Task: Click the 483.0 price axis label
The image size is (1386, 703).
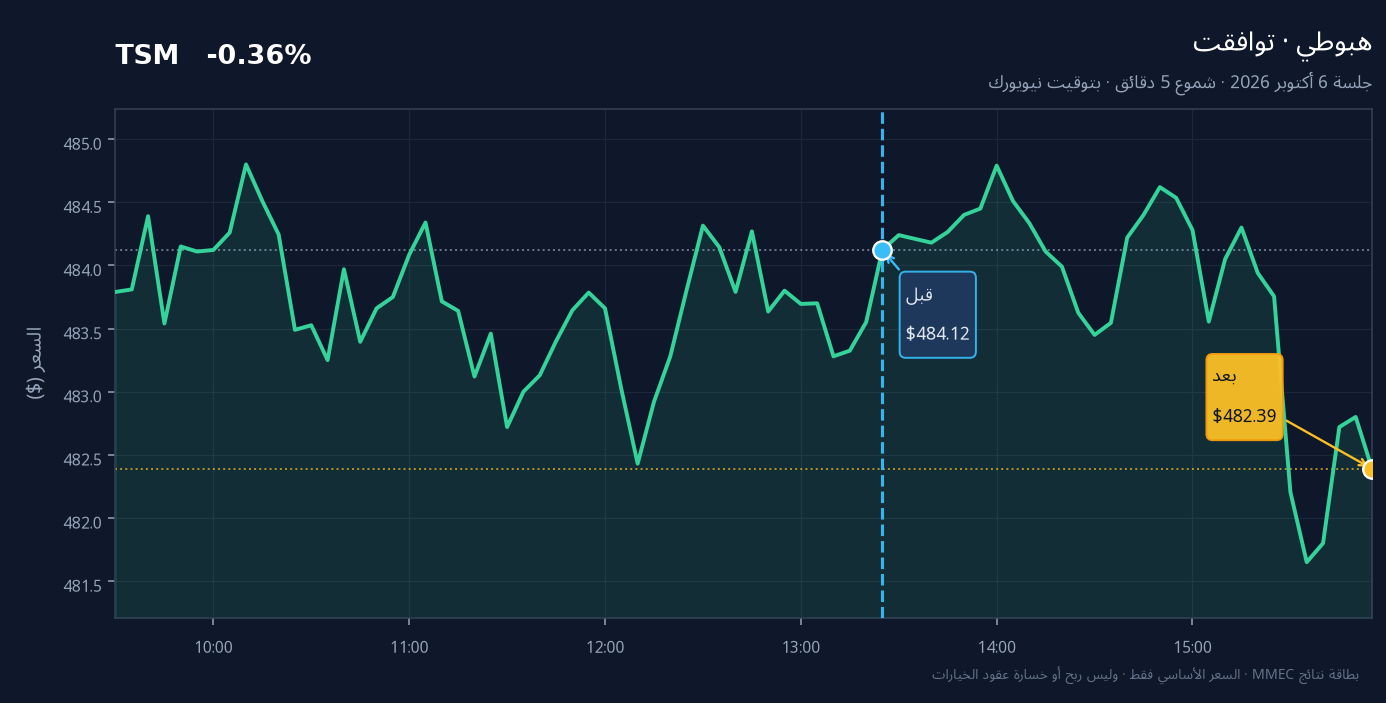Action: (x=84, y=396)
